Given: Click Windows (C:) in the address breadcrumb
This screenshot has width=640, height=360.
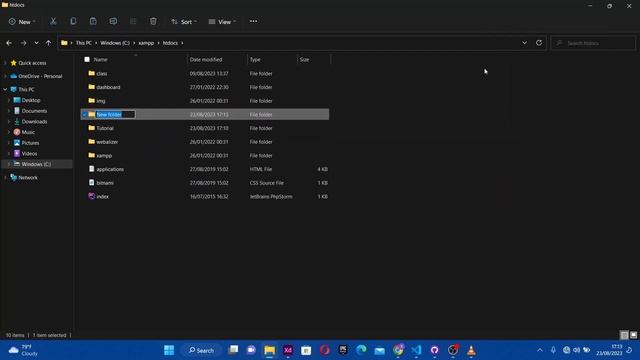Looking at the screenshot, I should tap(115, 43).
